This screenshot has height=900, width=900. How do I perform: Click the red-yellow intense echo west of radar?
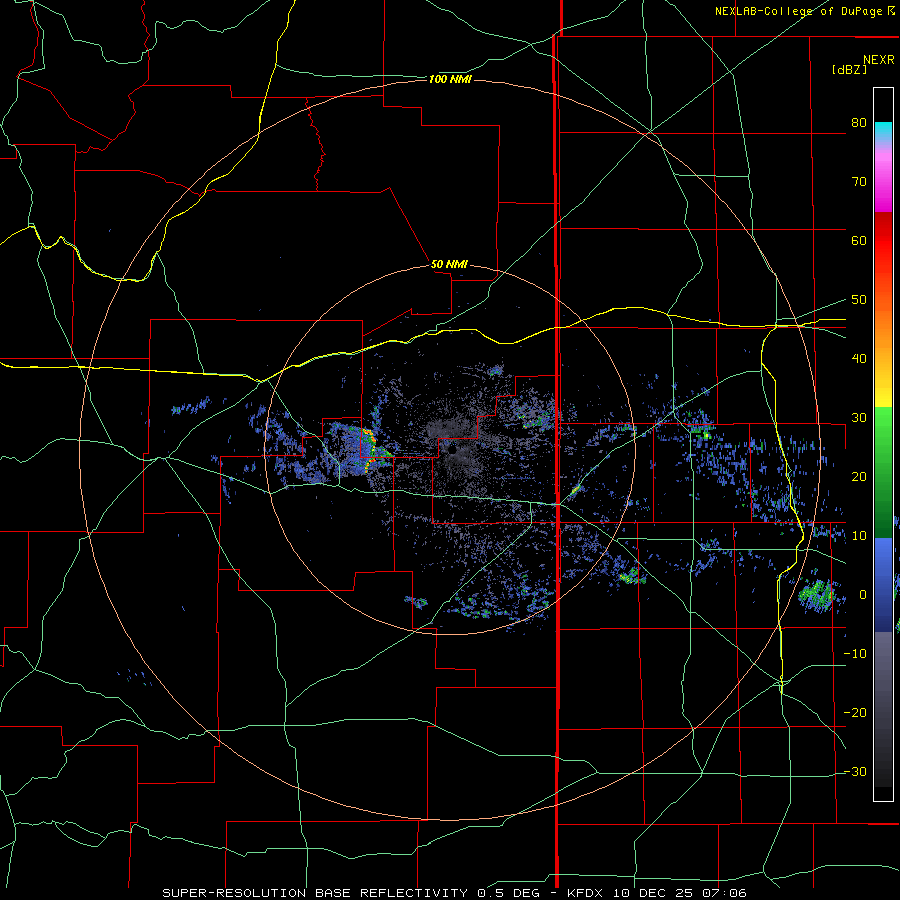pos(371,449)
